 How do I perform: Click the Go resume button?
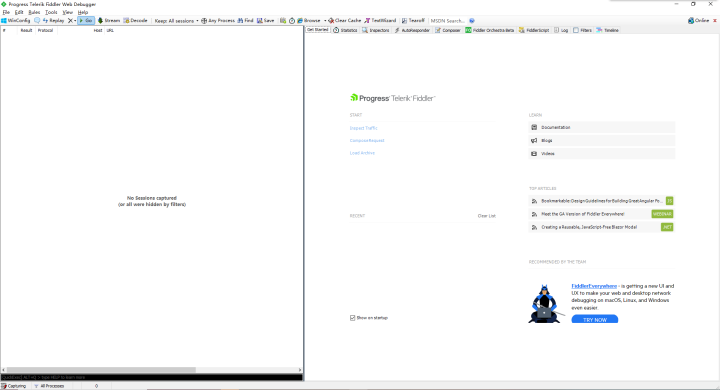[x=86, y=21]
